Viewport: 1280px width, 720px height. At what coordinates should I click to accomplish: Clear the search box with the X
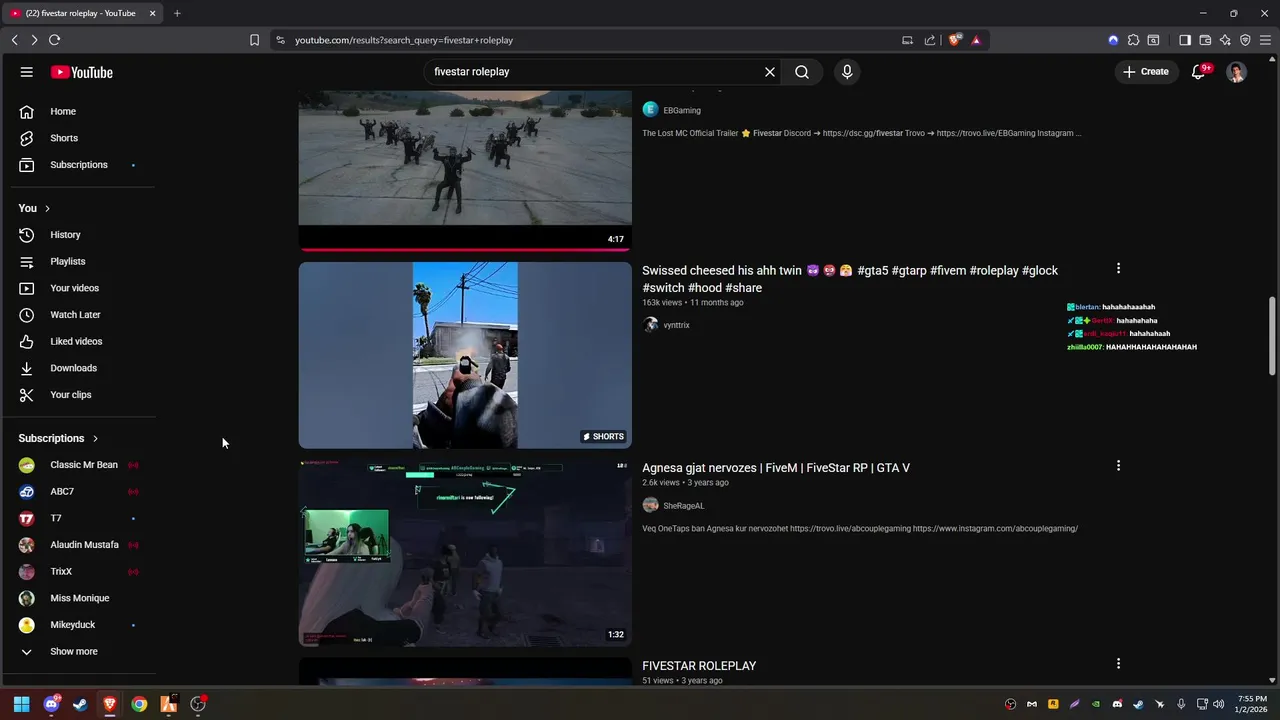[770, 72]
